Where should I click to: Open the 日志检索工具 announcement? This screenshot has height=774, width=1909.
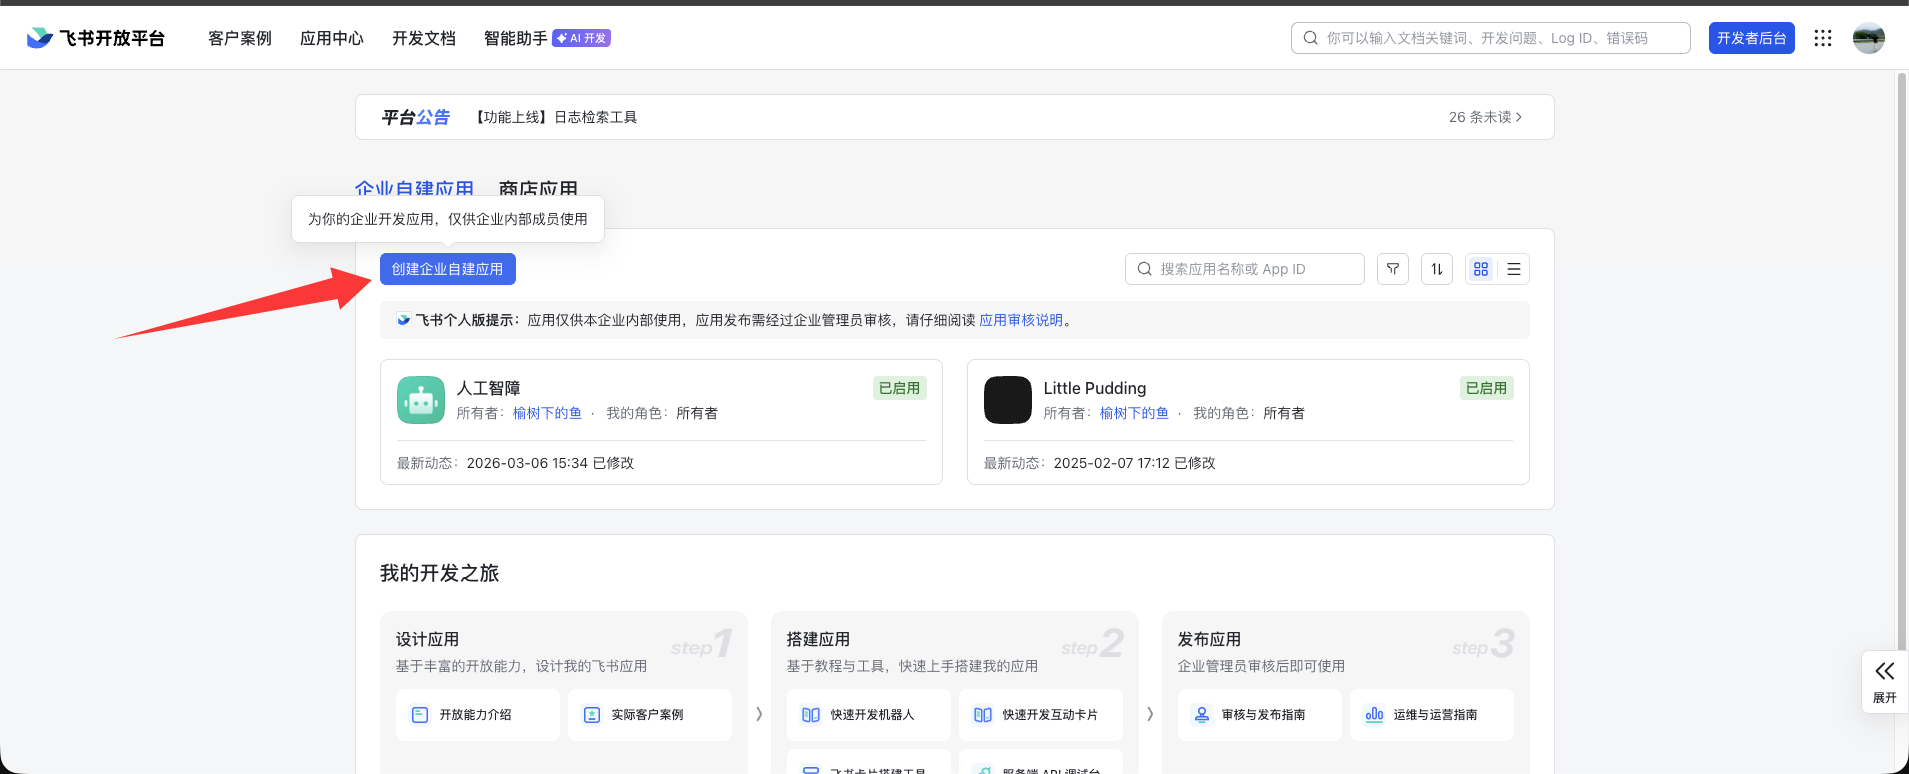[x=555, y=117]
